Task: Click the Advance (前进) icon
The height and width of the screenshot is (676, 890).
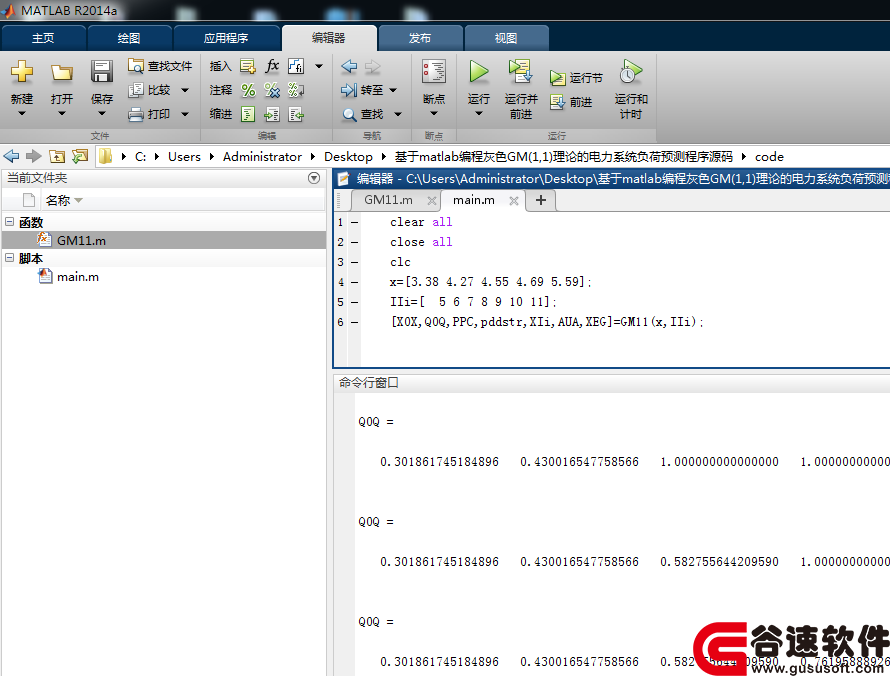Action: pyautogui.click(x=557, y=102)
